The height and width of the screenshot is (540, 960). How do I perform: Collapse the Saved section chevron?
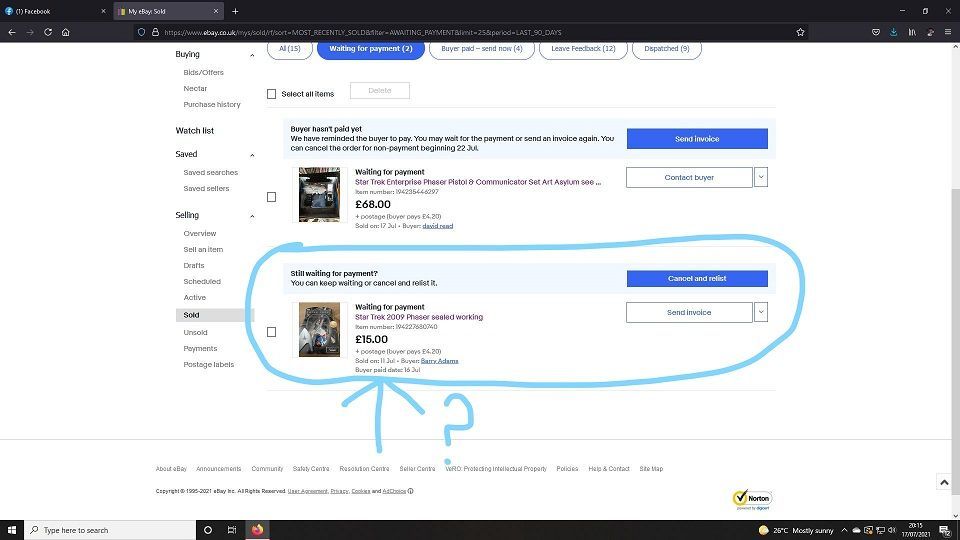252,155
